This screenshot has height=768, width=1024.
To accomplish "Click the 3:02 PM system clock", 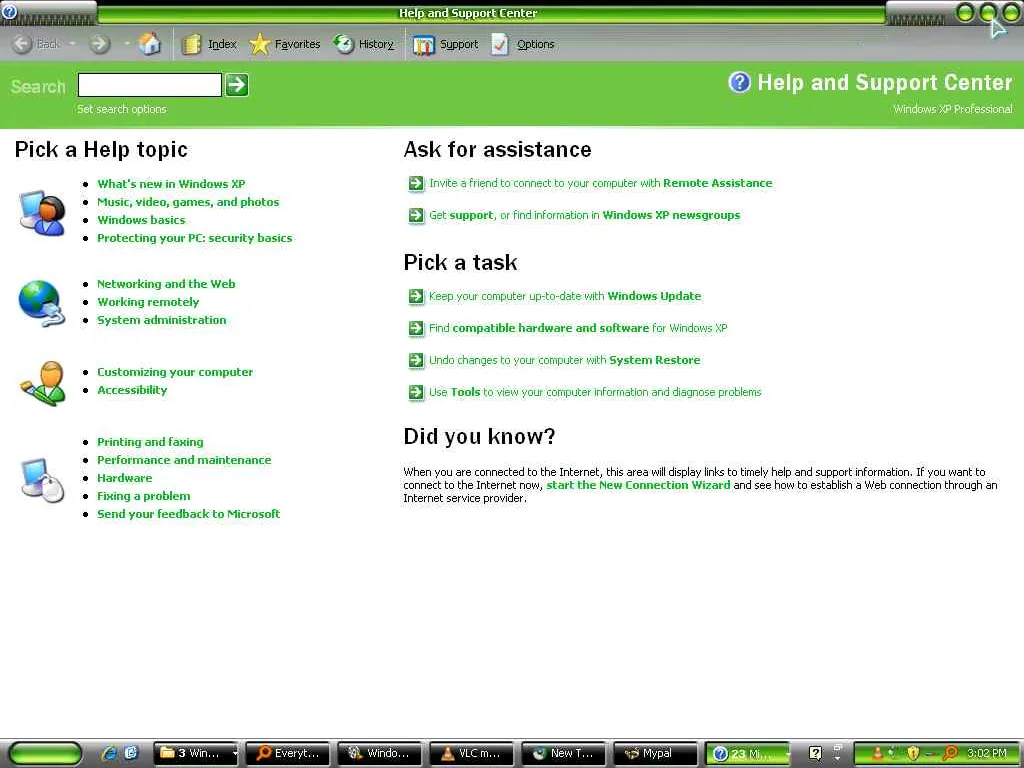I will (987, 754).
